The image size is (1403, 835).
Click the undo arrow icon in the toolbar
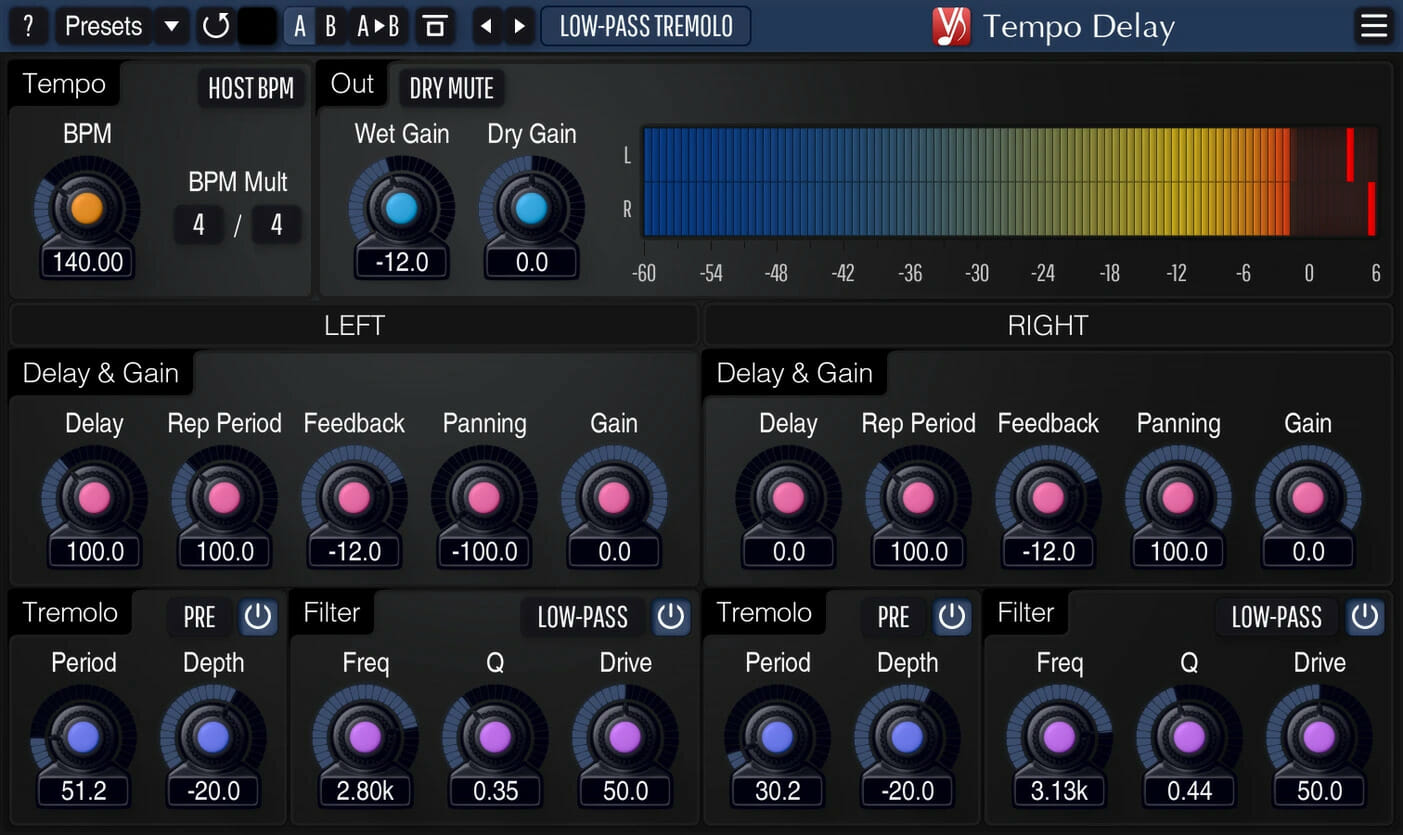point(215,26)
